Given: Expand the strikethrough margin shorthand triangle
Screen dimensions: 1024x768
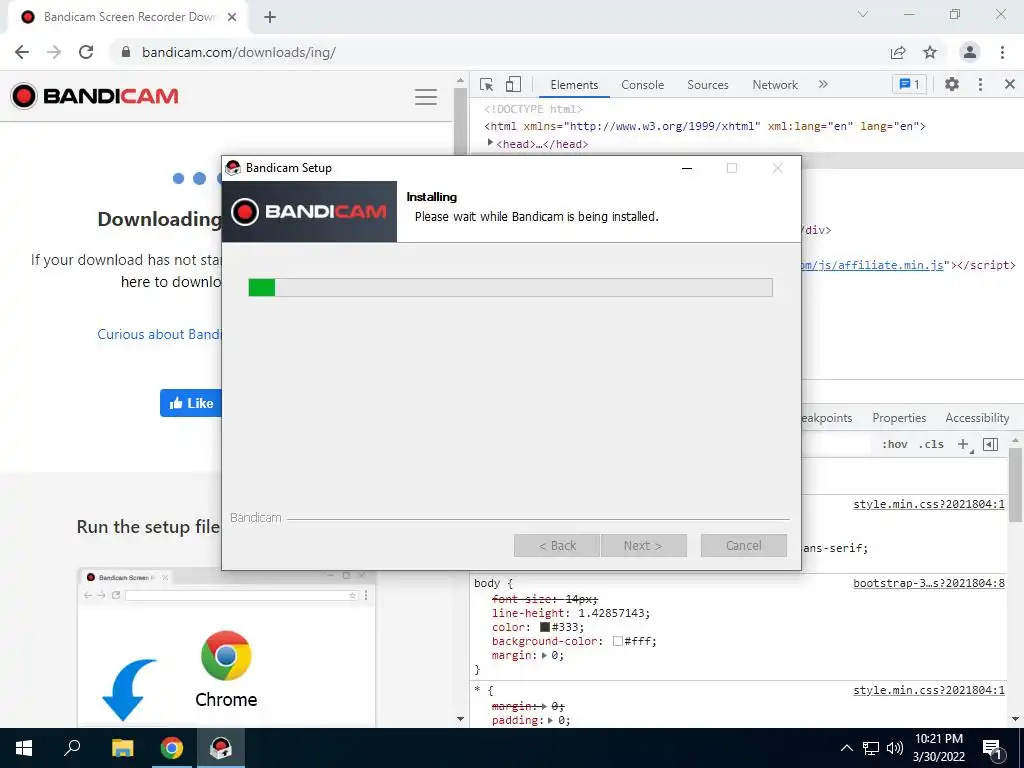Looking at the screenshot, I should (x=545, y=706).
